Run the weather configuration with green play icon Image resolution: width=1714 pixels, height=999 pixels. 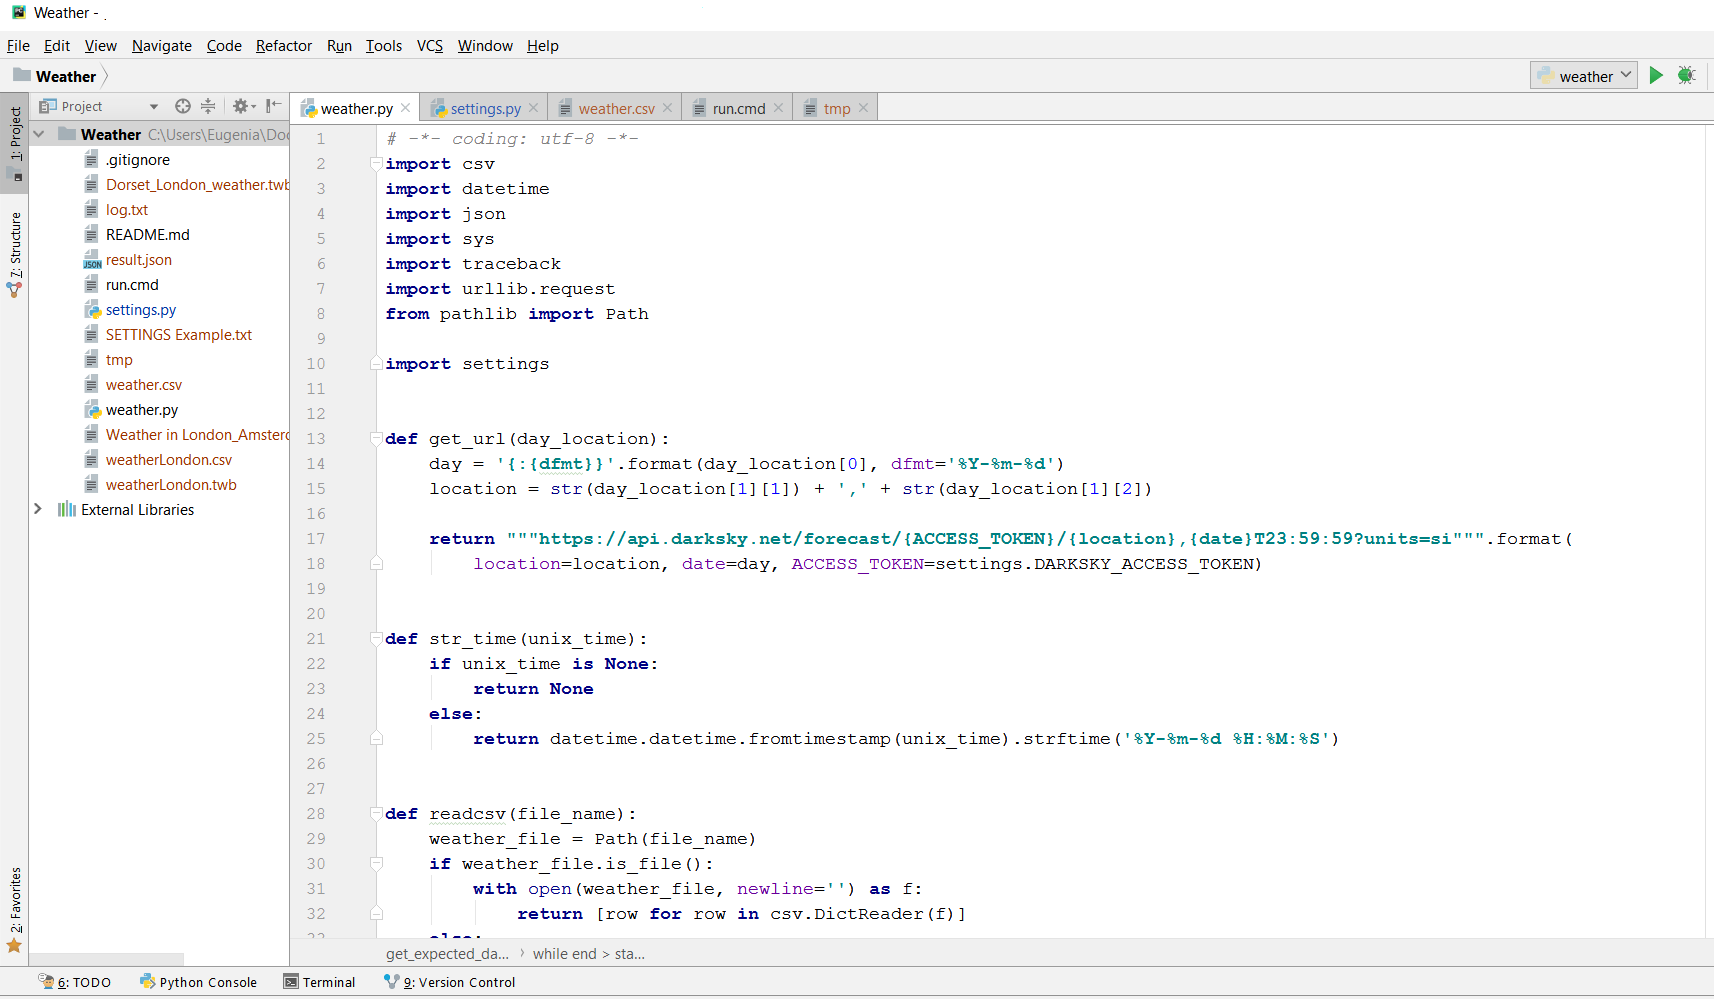click(1656, 75)
